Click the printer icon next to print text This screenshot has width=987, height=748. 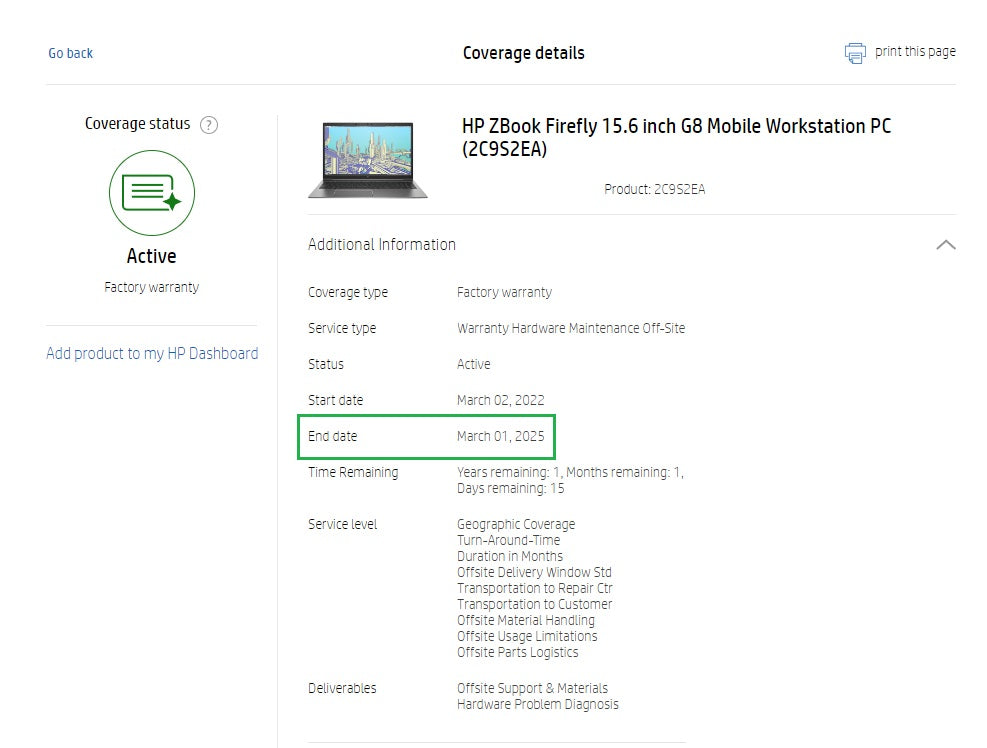click(x=855, y=52)
